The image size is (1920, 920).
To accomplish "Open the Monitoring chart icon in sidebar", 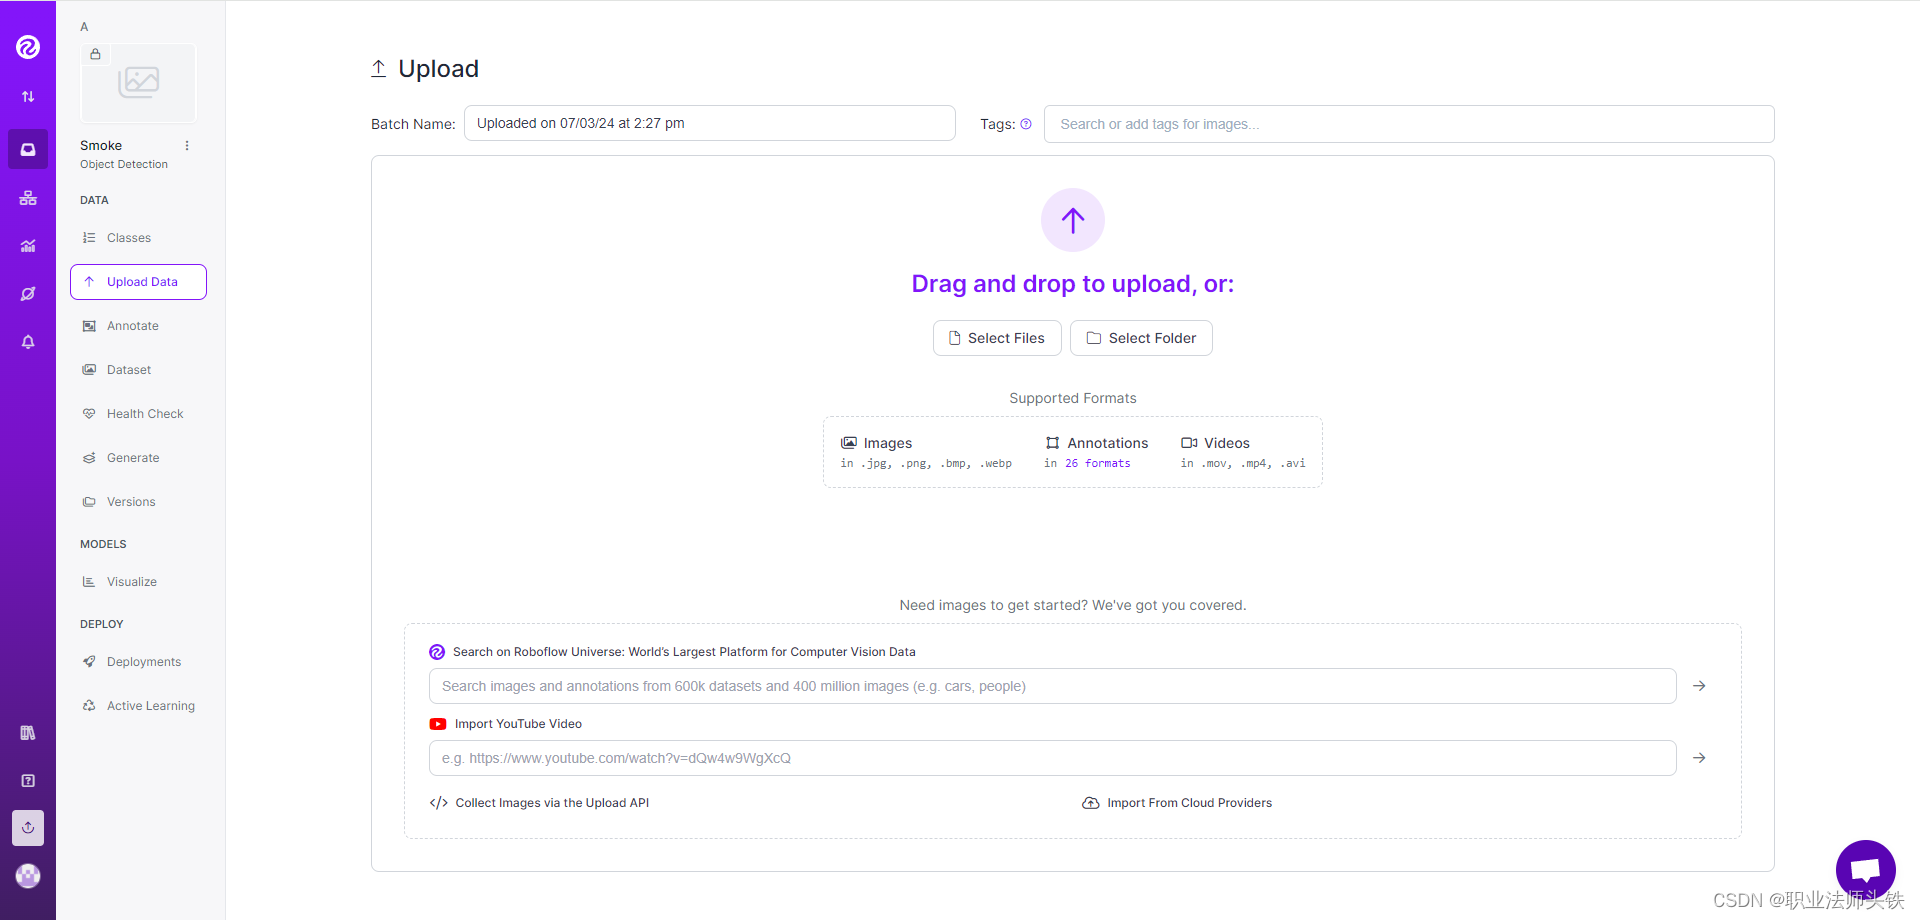I will [x=28, y=246].
